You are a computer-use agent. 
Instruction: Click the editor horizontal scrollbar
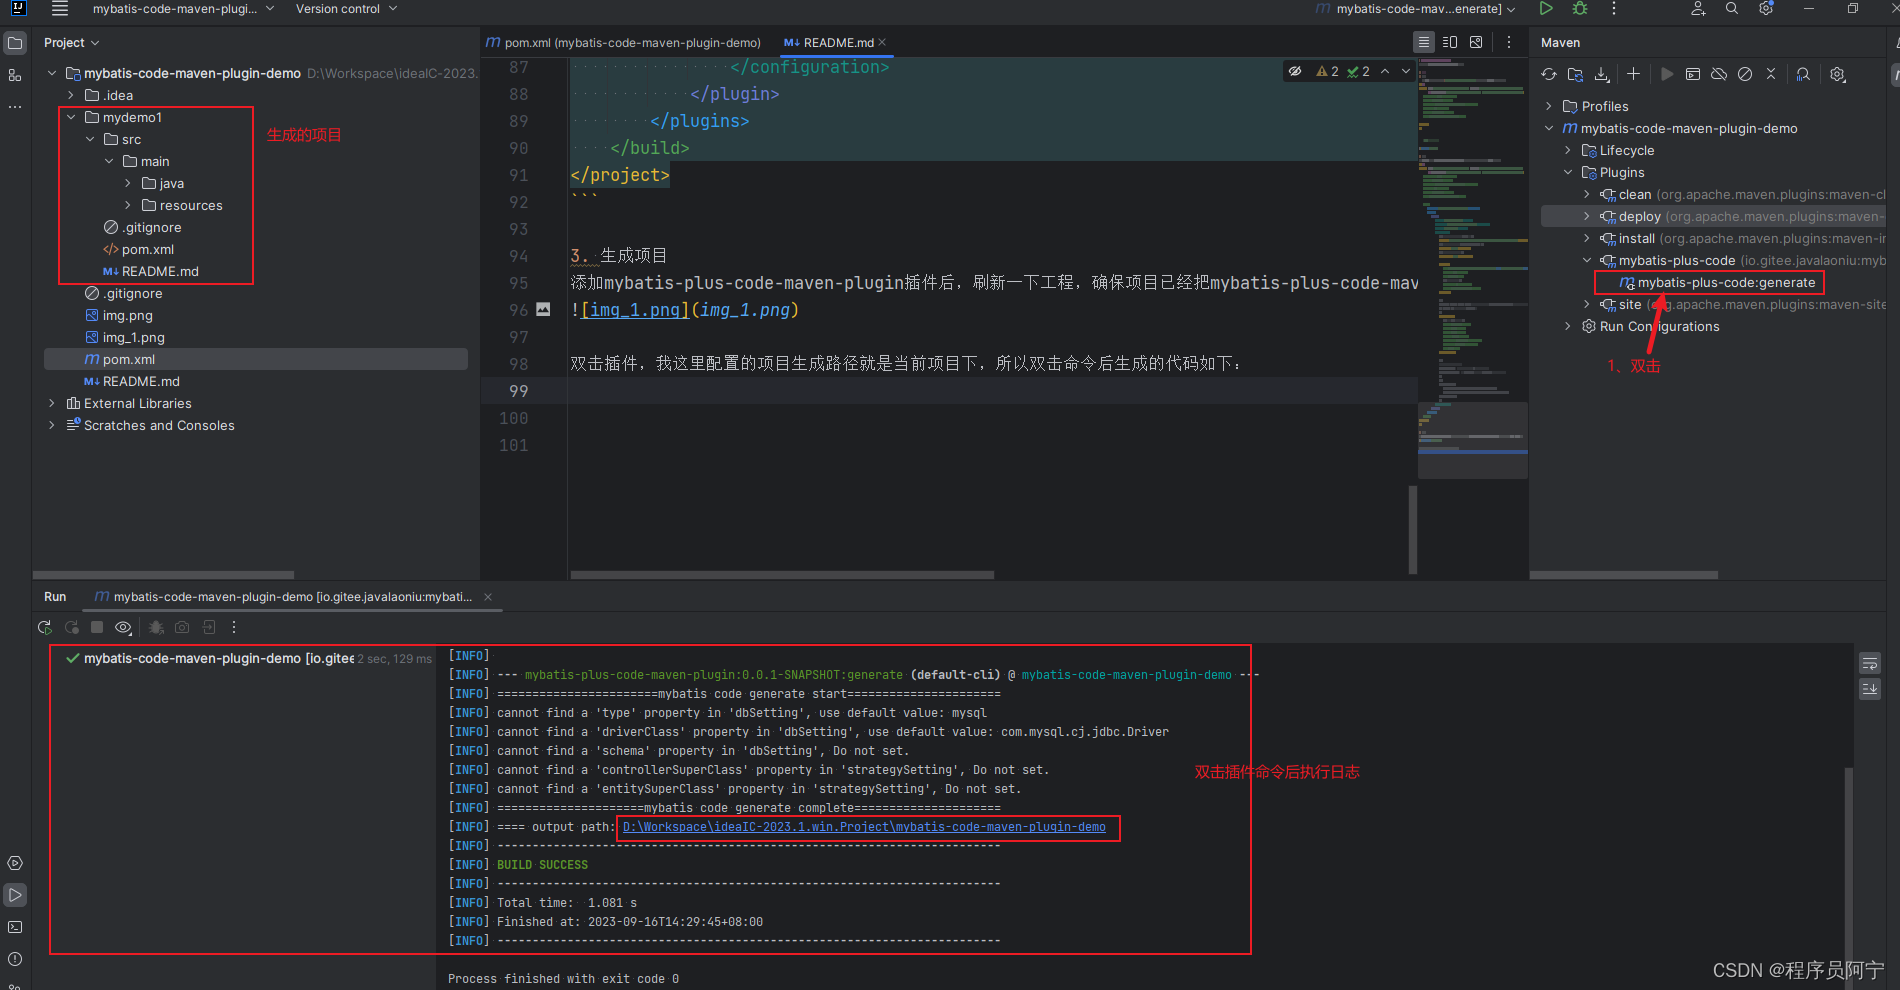tap(782, 575)
